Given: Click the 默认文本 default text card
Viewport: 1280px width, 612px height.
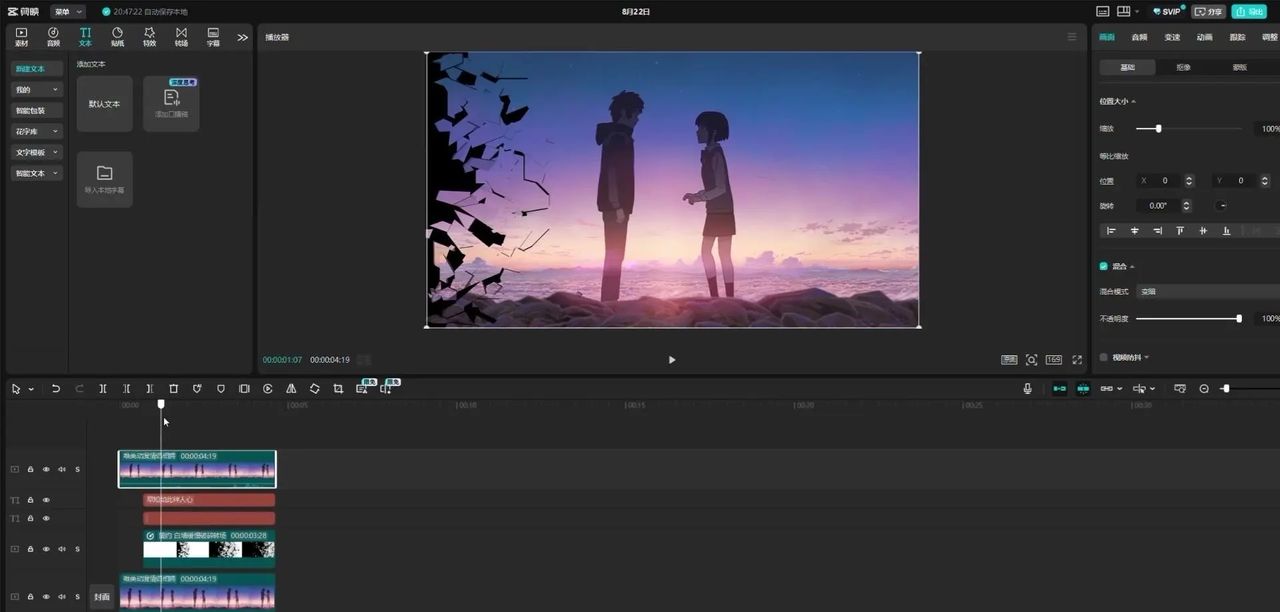Looking at the screenshot, I should point(104,104).
